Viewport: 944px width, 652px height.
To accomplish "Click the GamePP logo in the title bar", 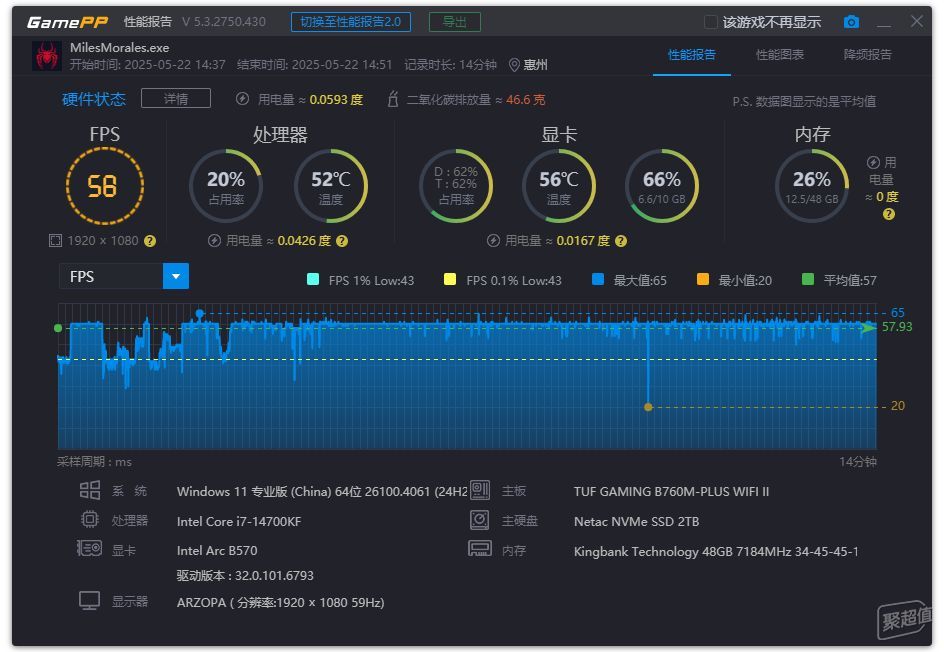I will coord(67,22).
